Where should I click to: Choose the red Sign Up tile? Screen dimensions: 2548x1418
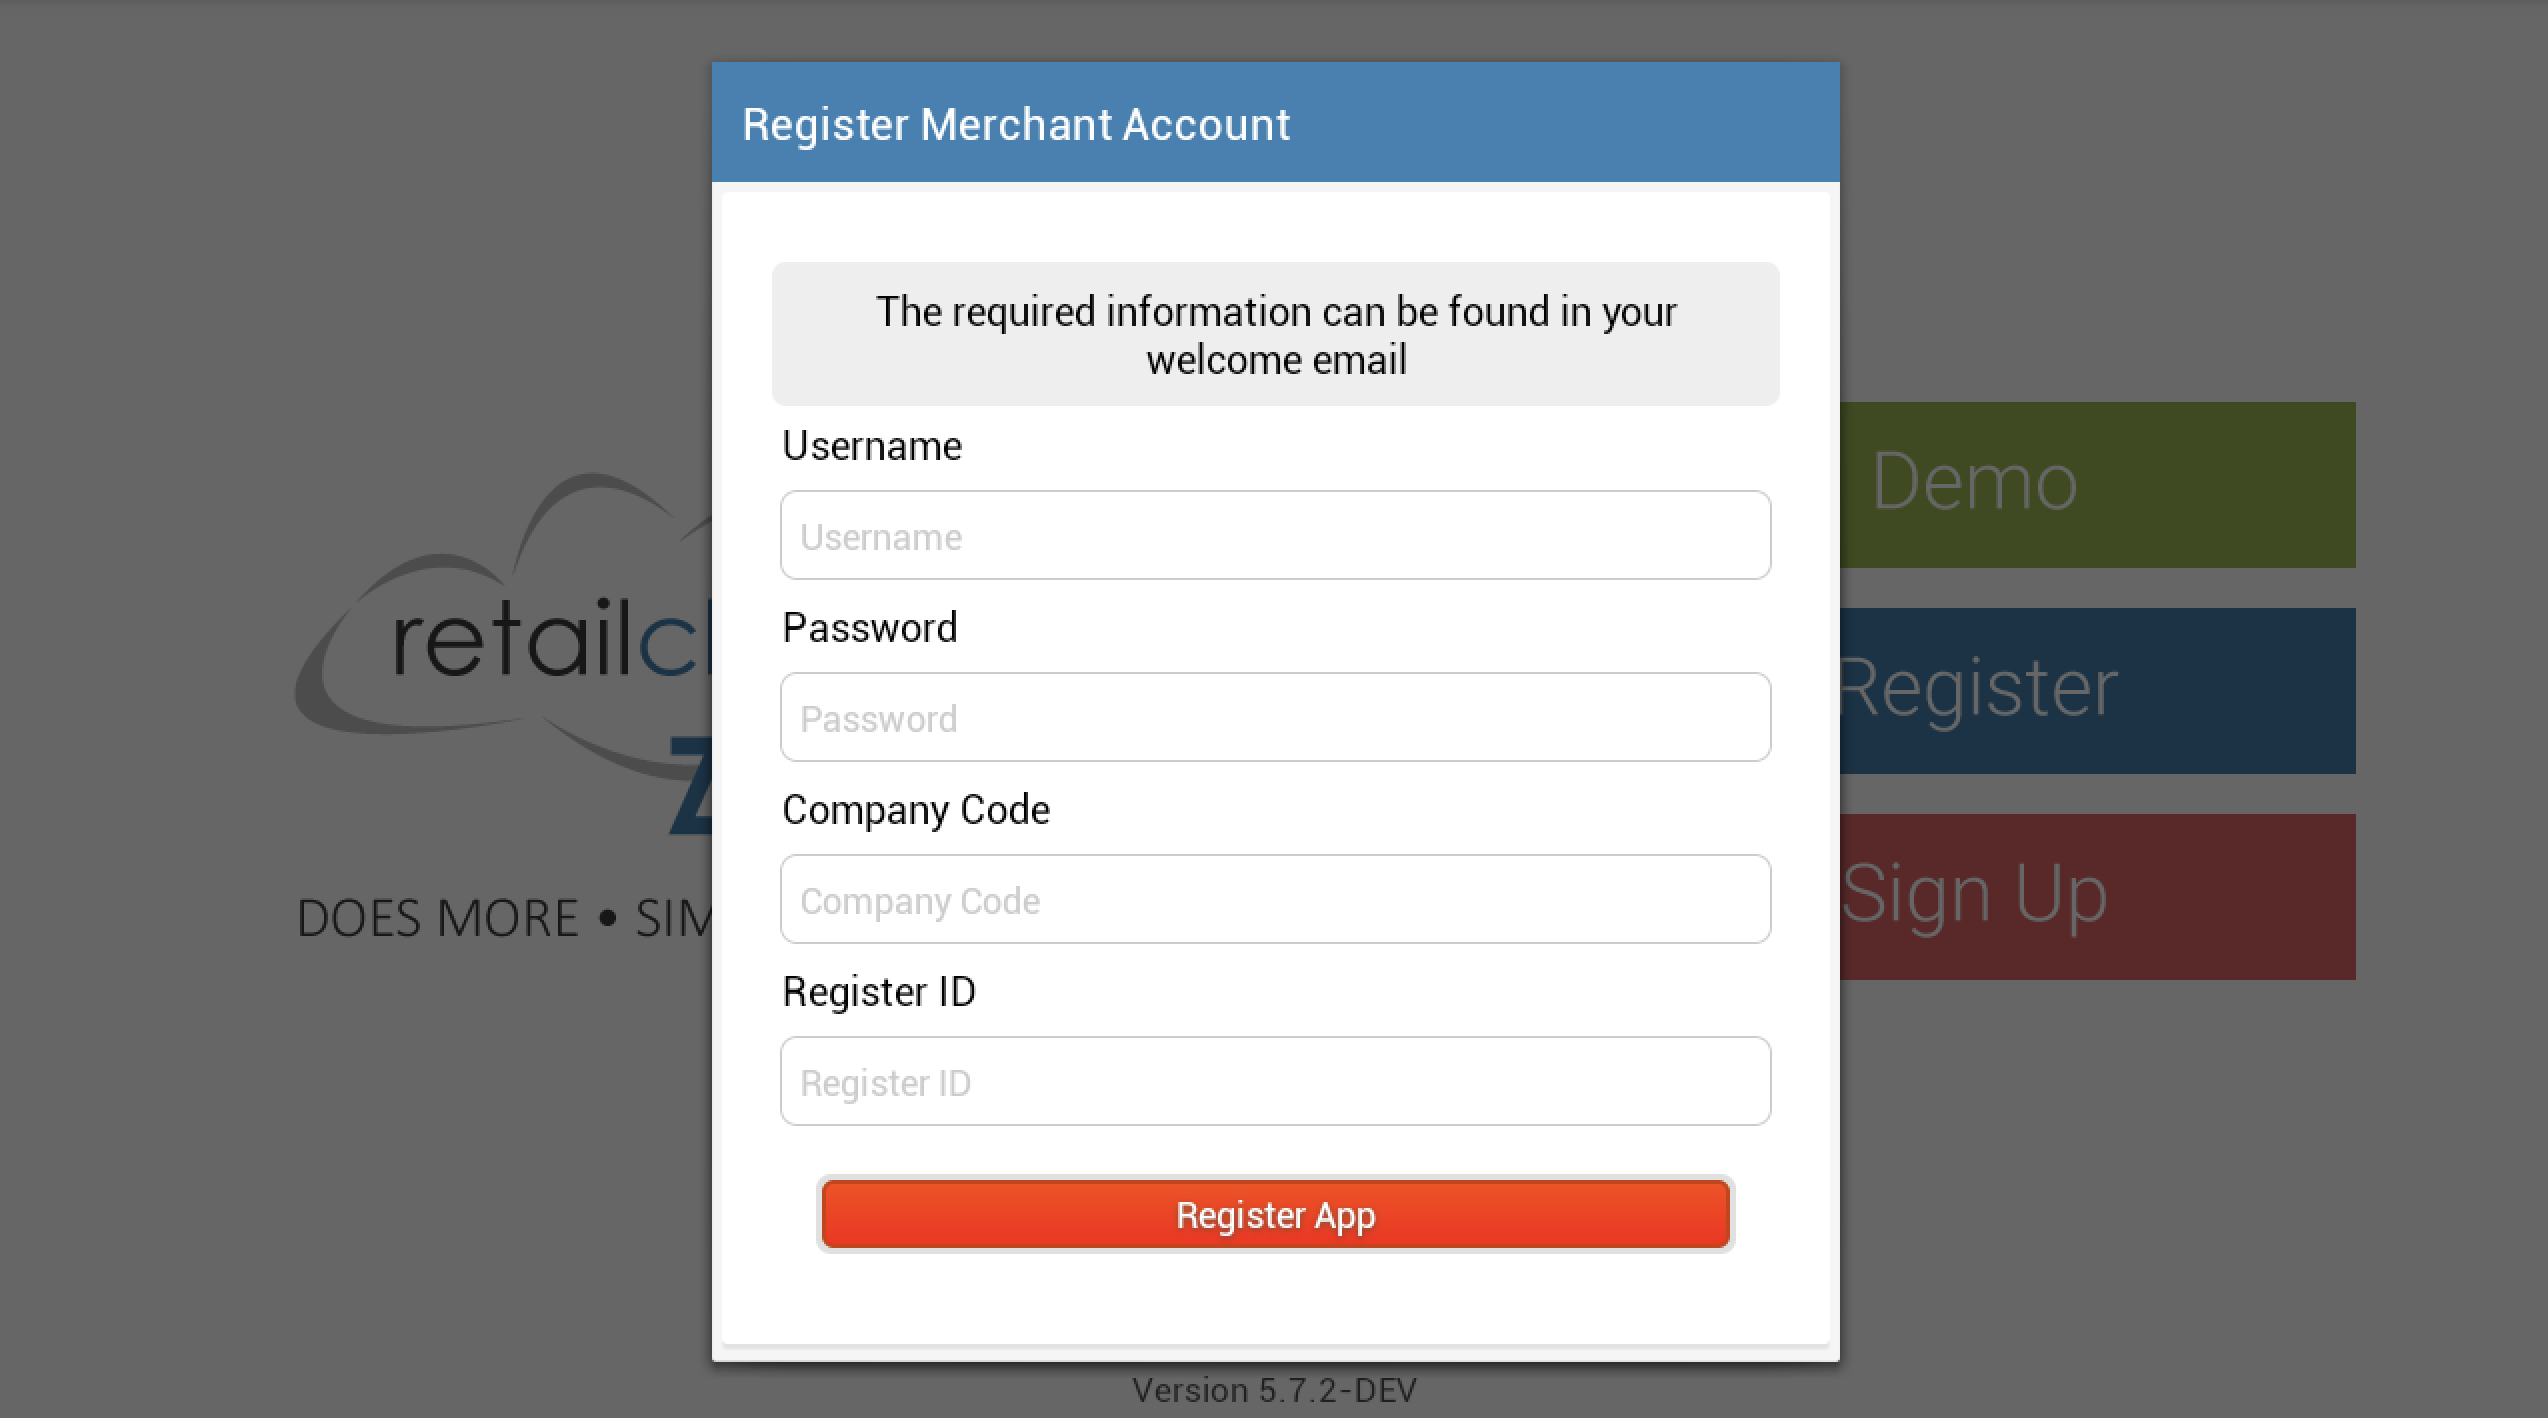point(2097,897)
